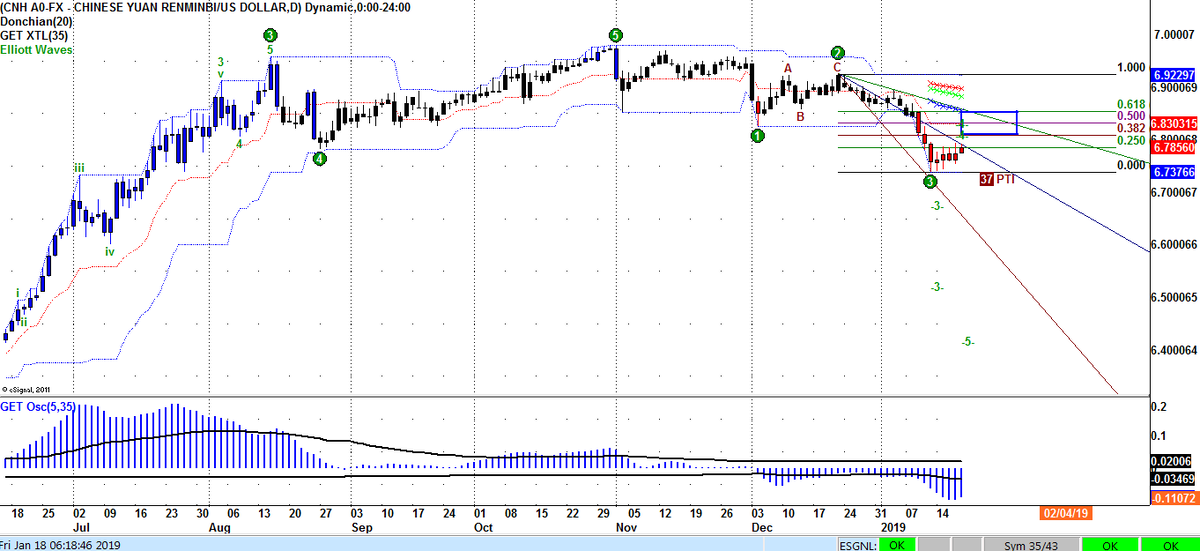Viewport: 1200px width, 551px height.
Task: Click the oscillator value tag -0.03469
Action: point(1172,479)
